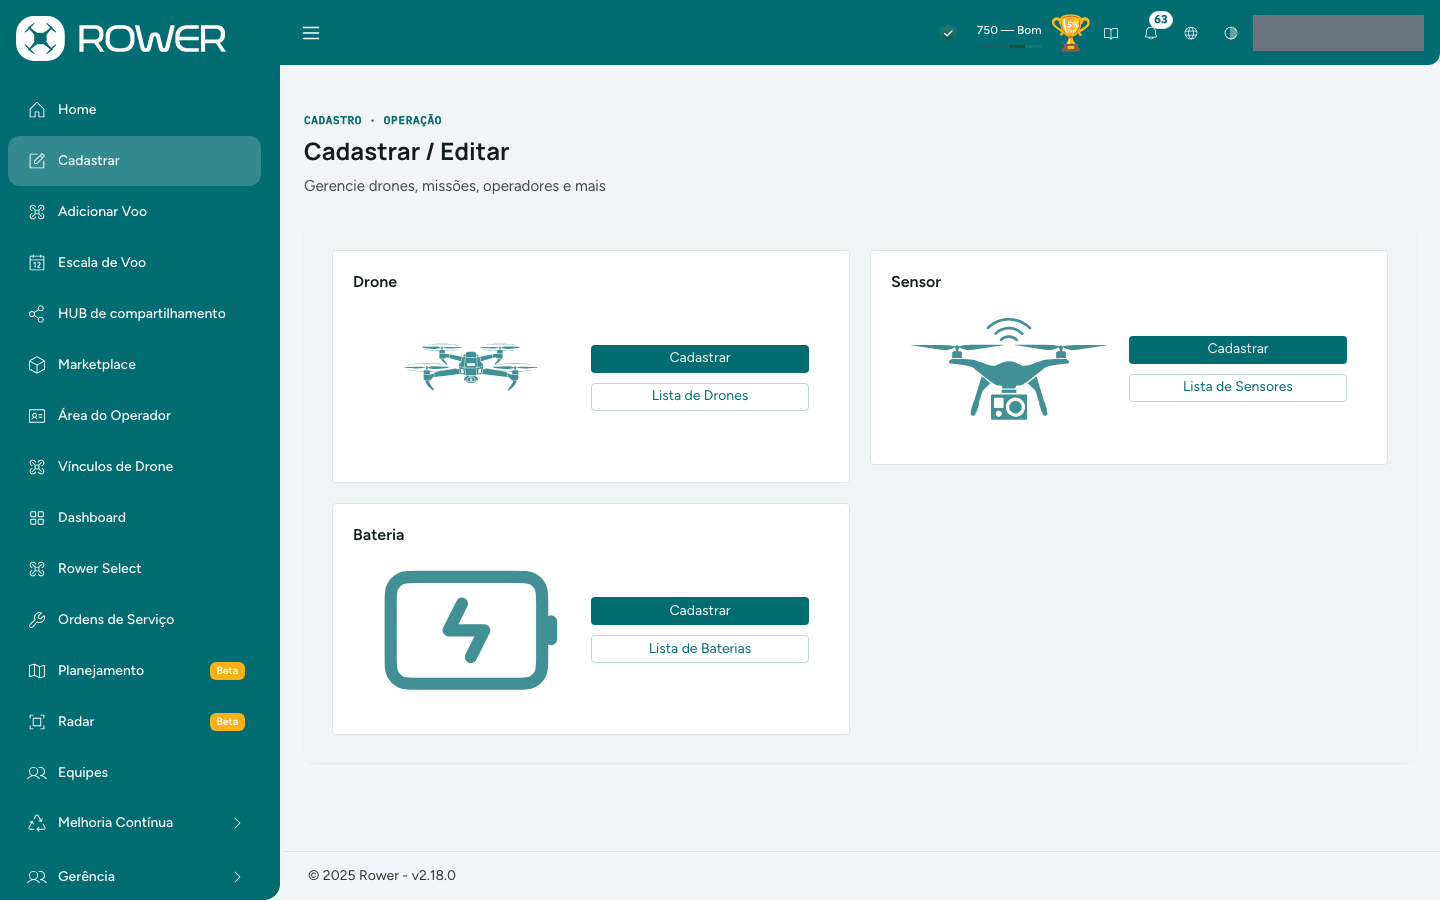Open Área do Operador menu item
The image size is (1440, 900).
(134, 416)
